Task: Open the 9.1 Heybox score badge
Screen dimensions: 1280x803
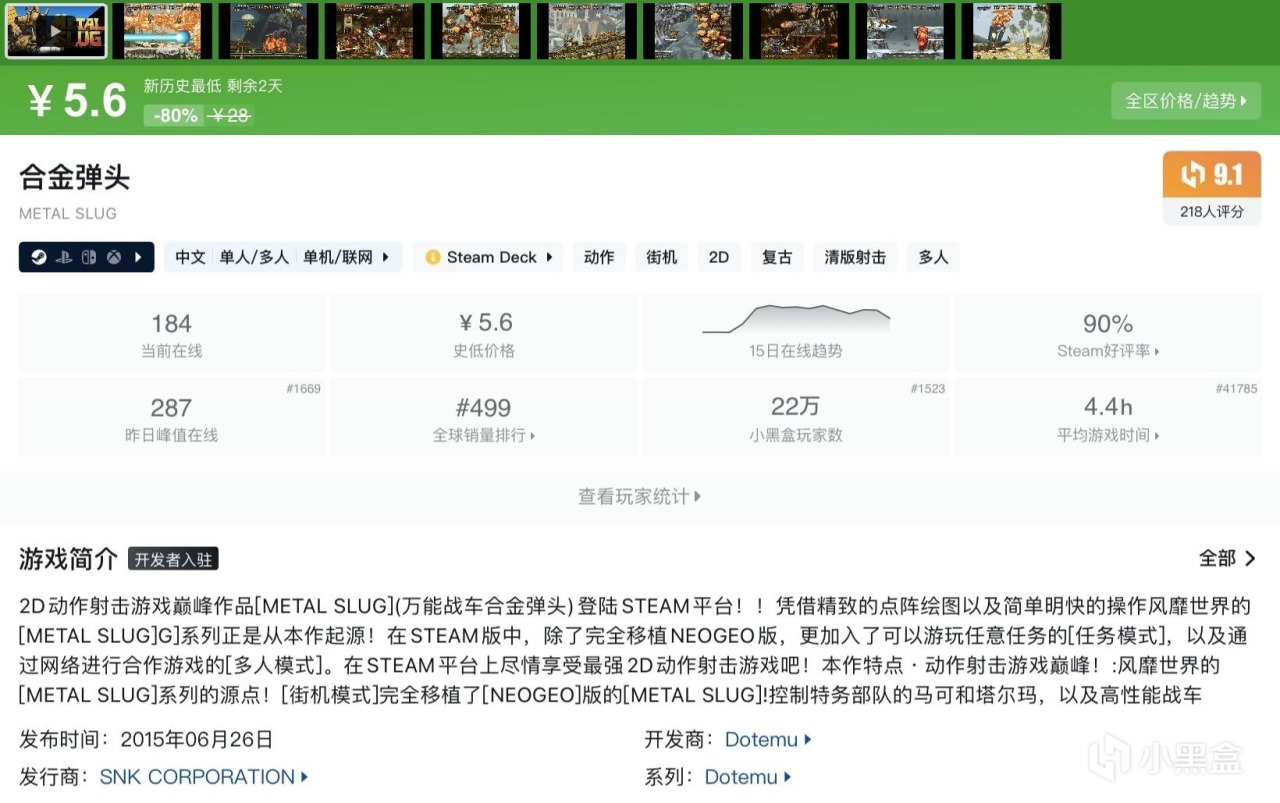Action: [x=1212, y=175]
